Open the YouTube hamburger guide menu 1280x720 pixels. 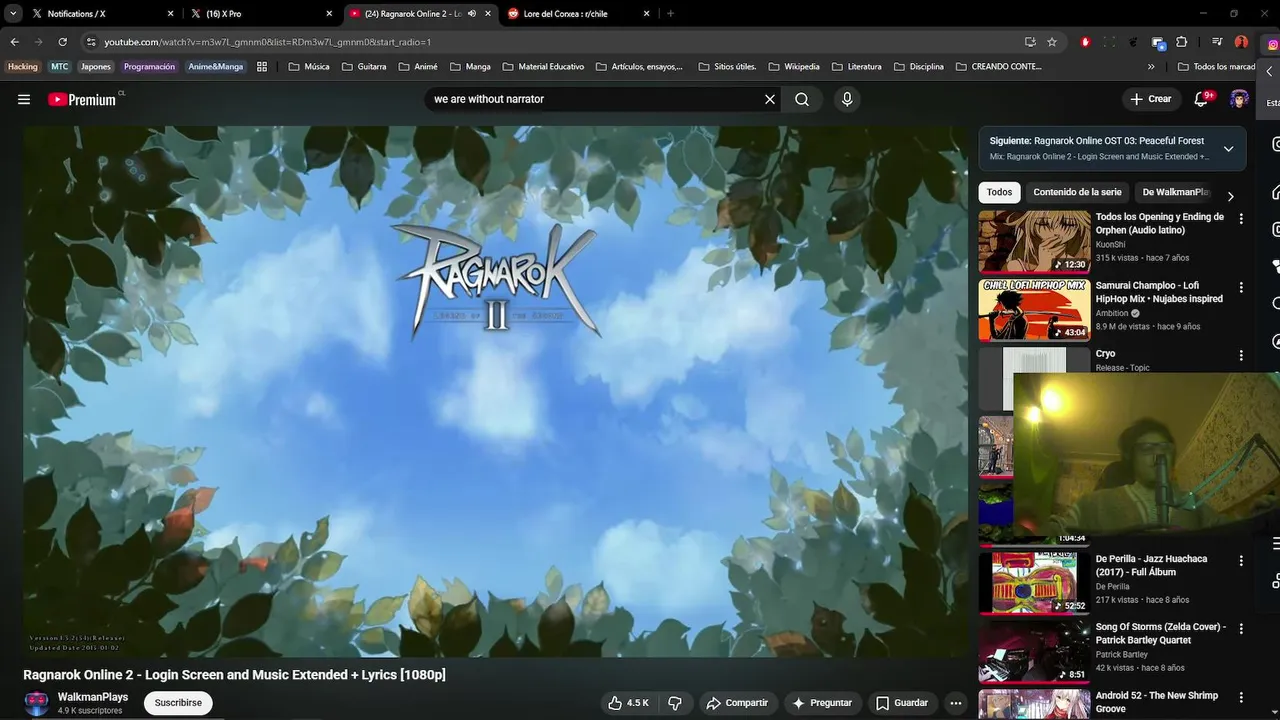pyautogui.click(x=24, y=99)
